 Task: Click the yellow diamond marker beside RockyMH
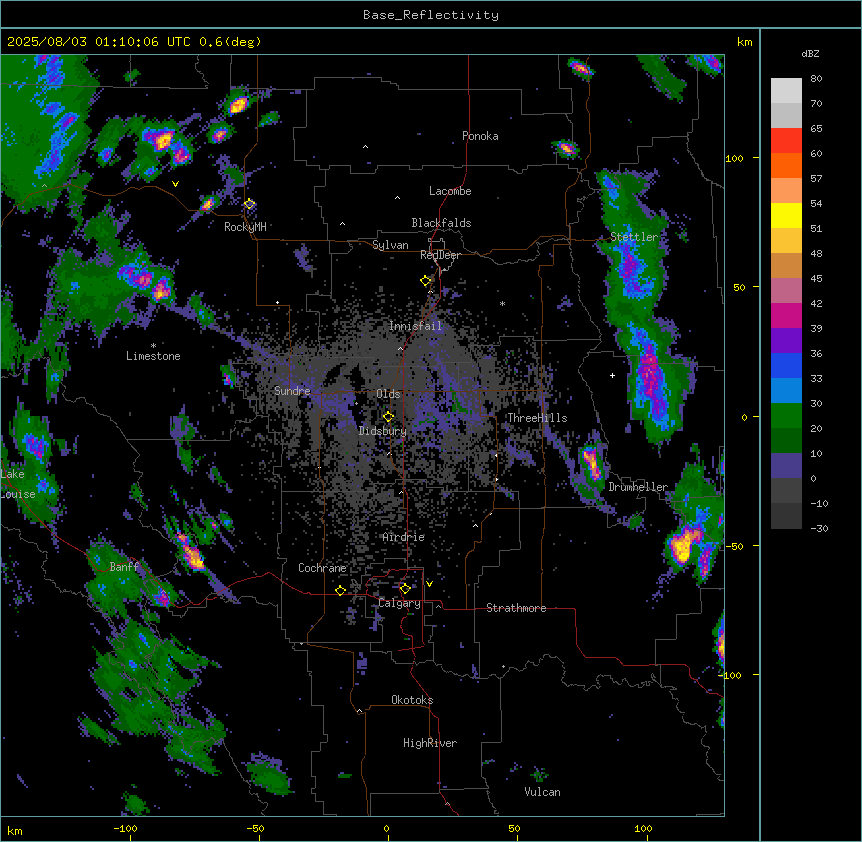pos(250,204)
